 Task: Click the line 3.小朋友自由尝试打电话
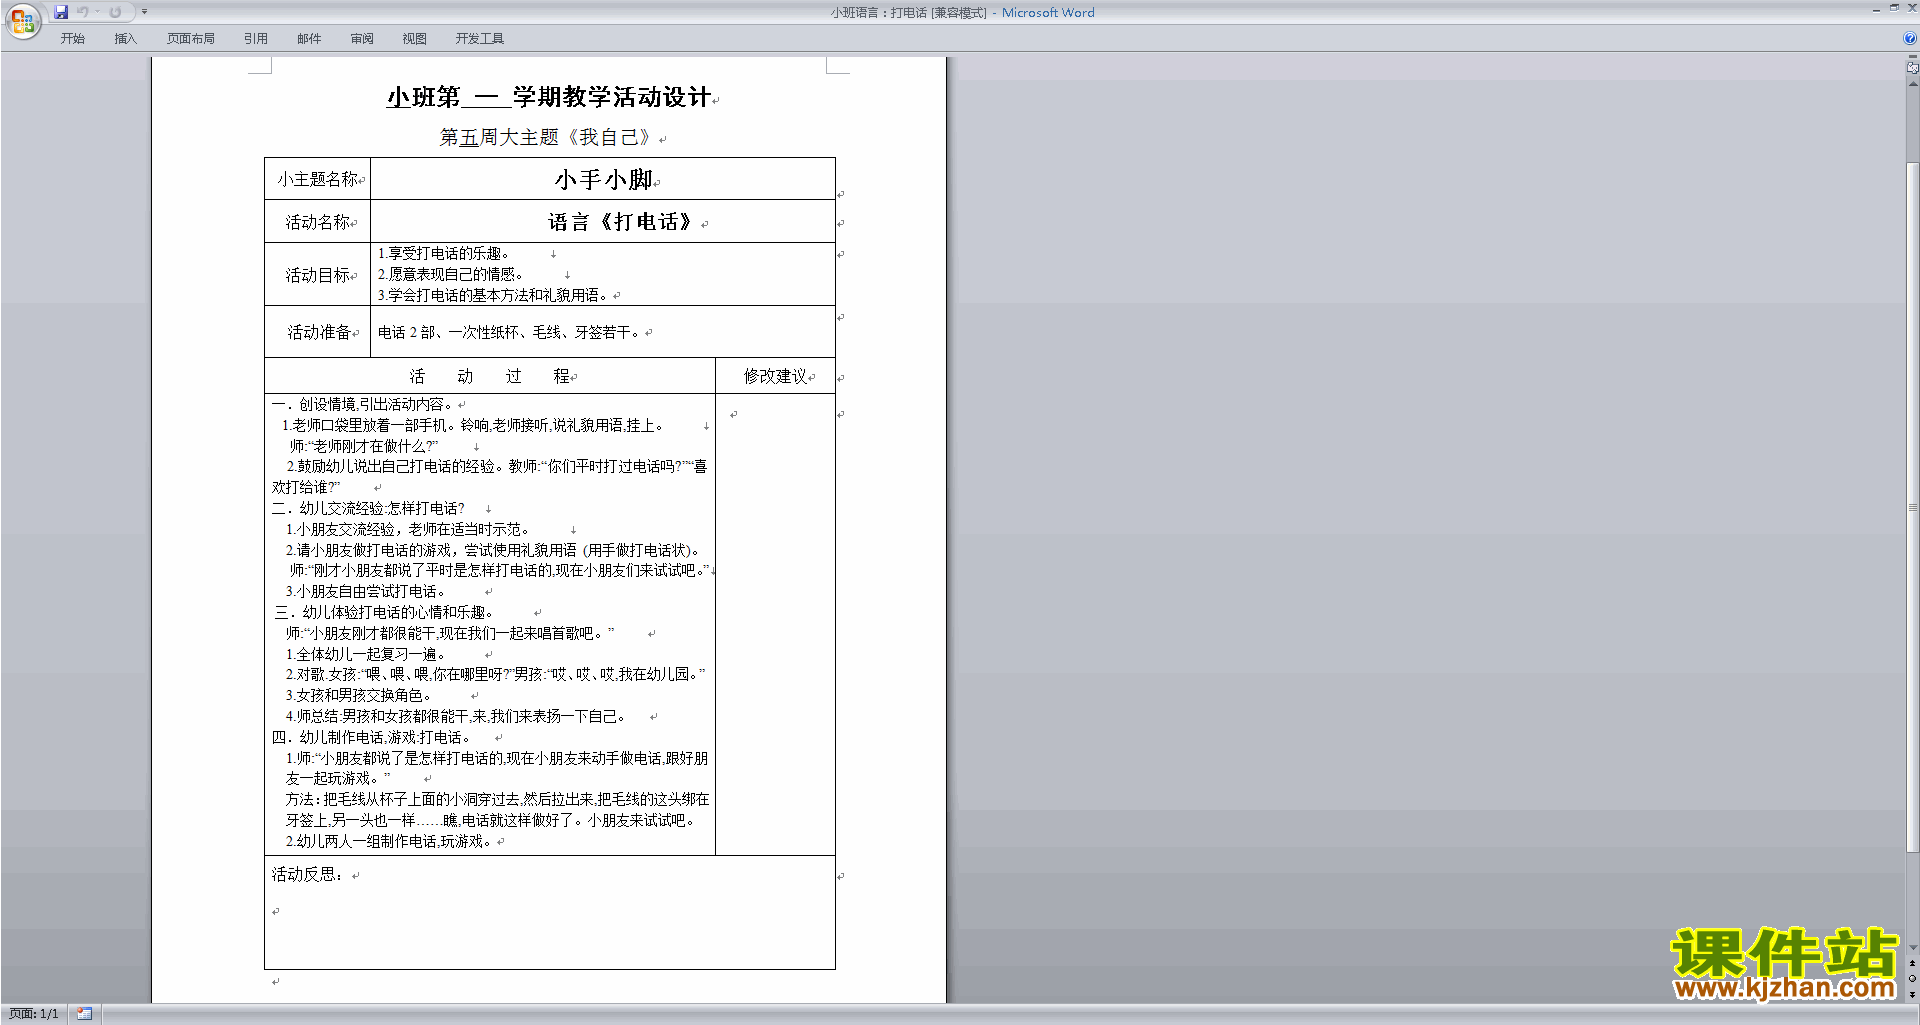(x=365, y=591)
